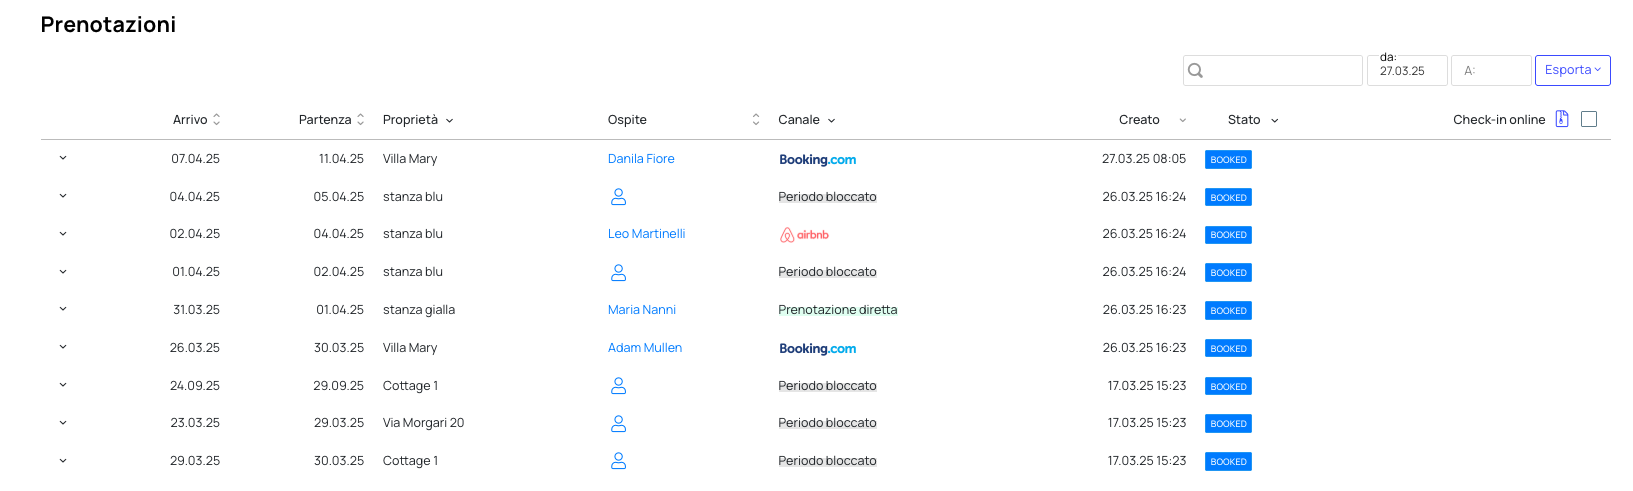Expand the Villa Mary 07.04.25 row
Viewport: 1633px width, 491px height.
(62, 158)
